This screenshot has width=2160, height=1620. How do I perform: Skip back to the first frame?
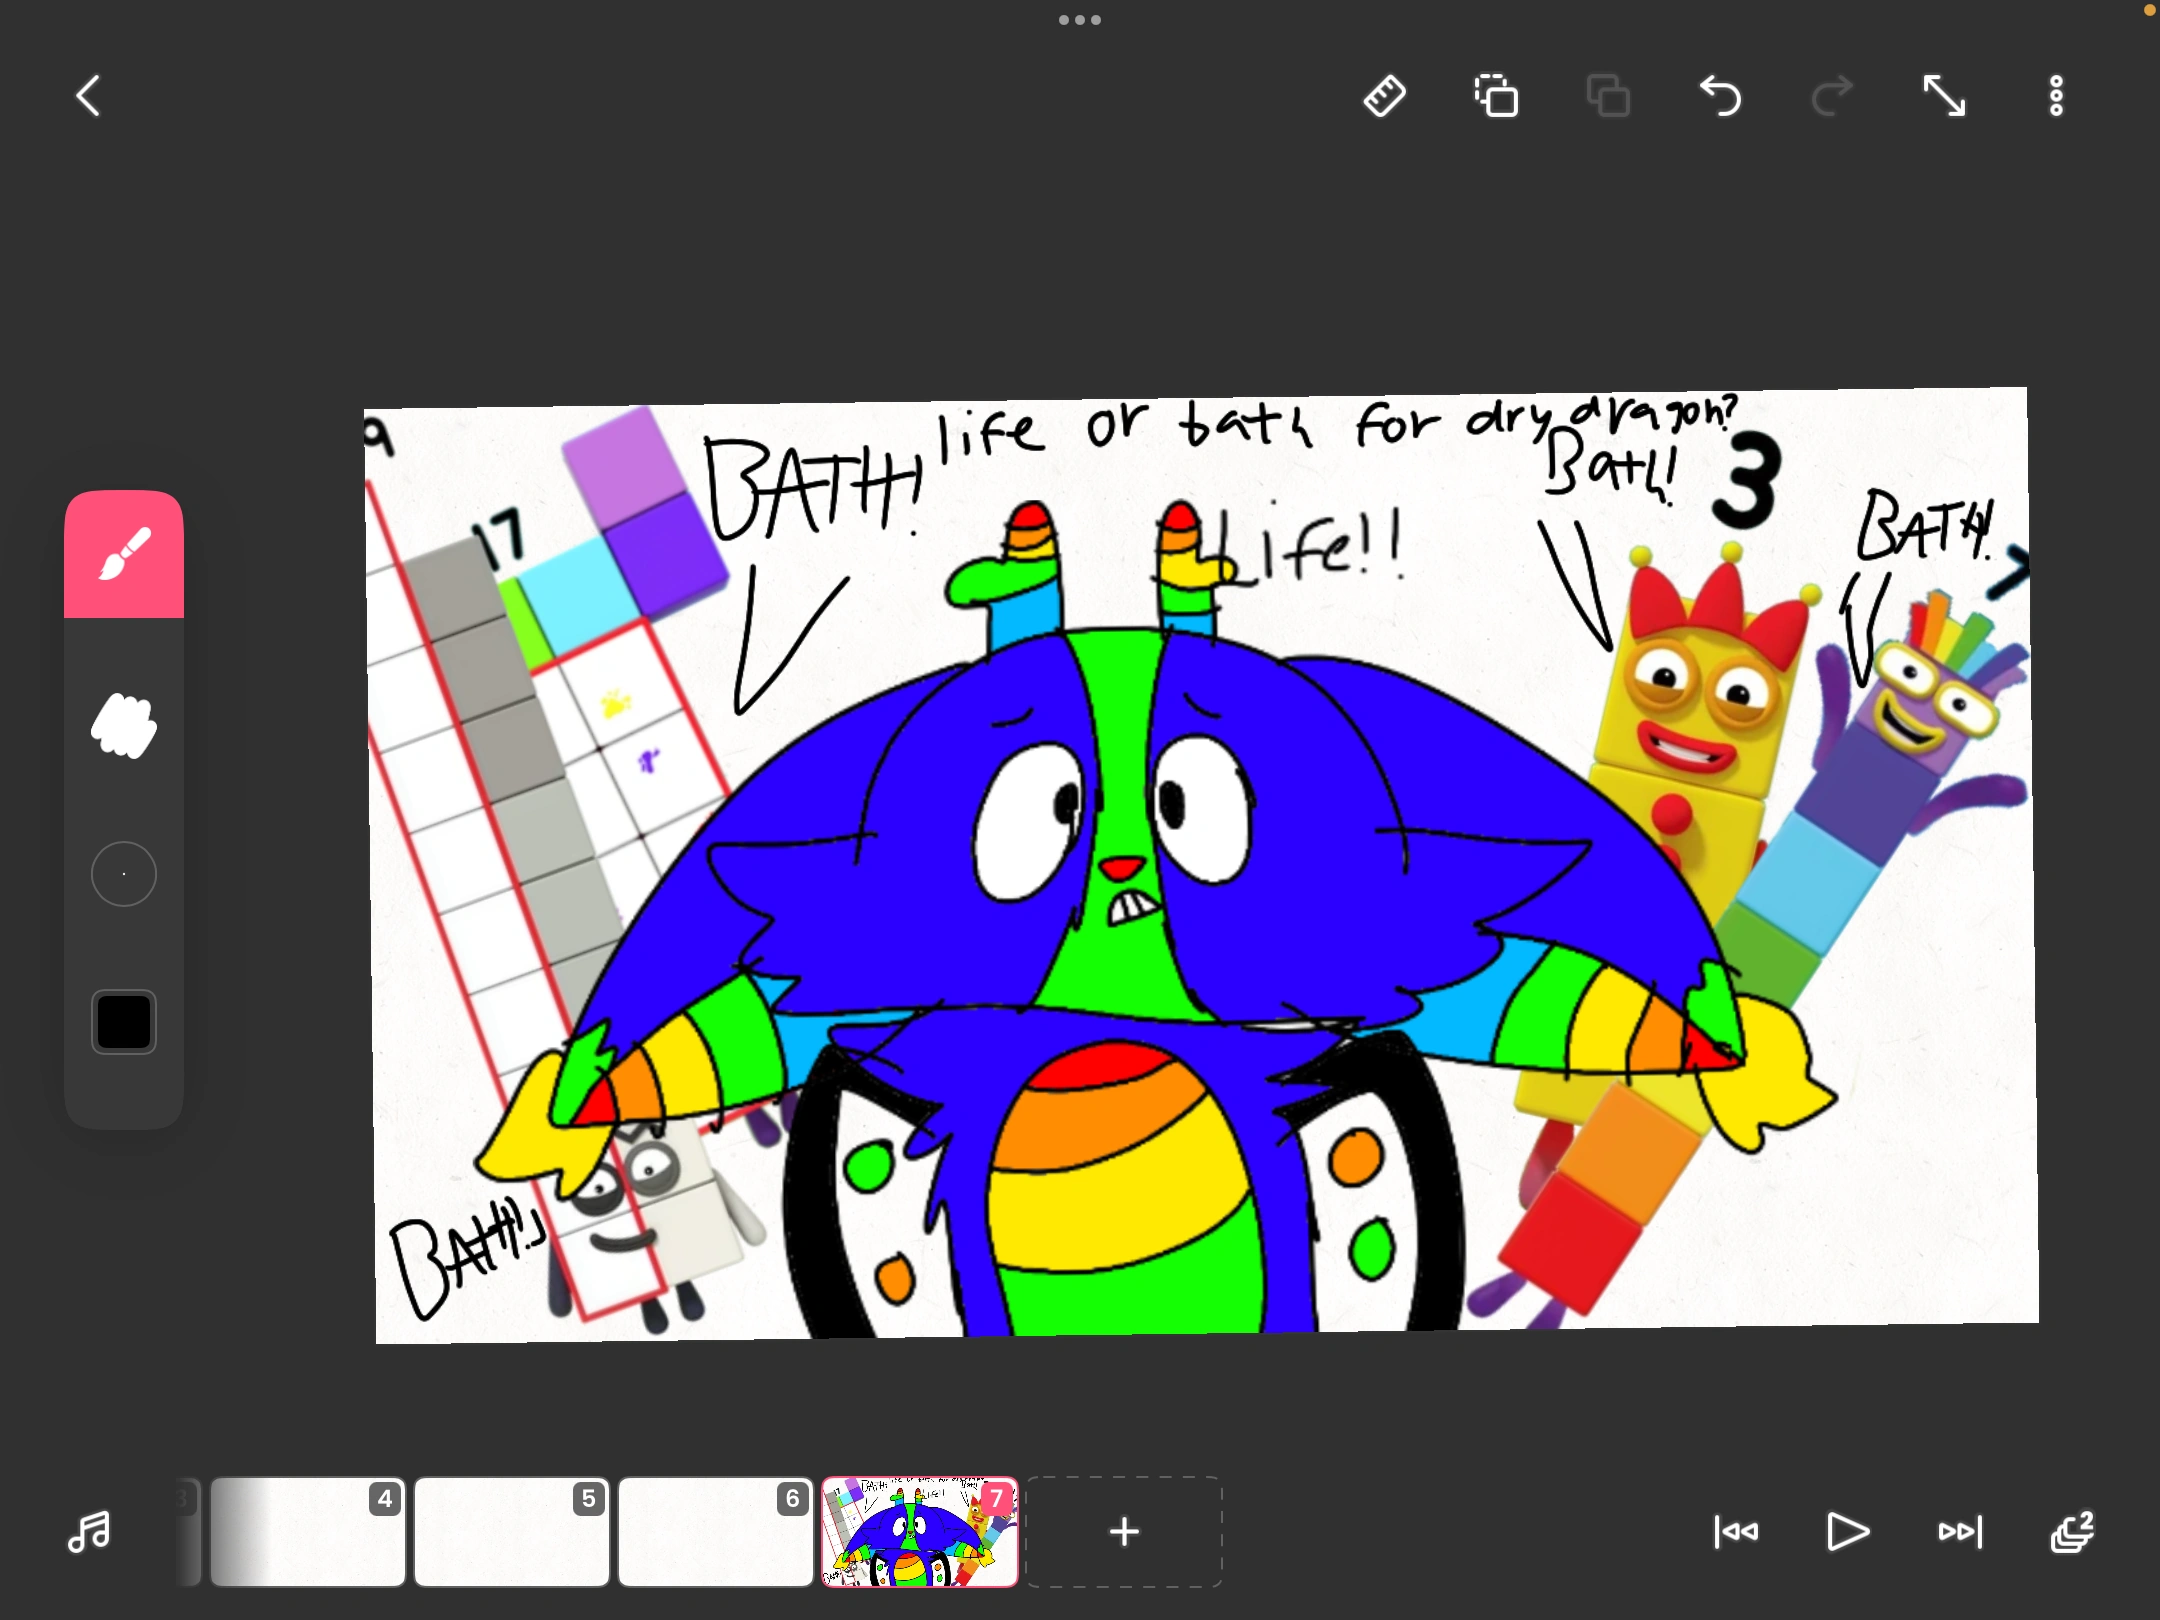1736,1531
